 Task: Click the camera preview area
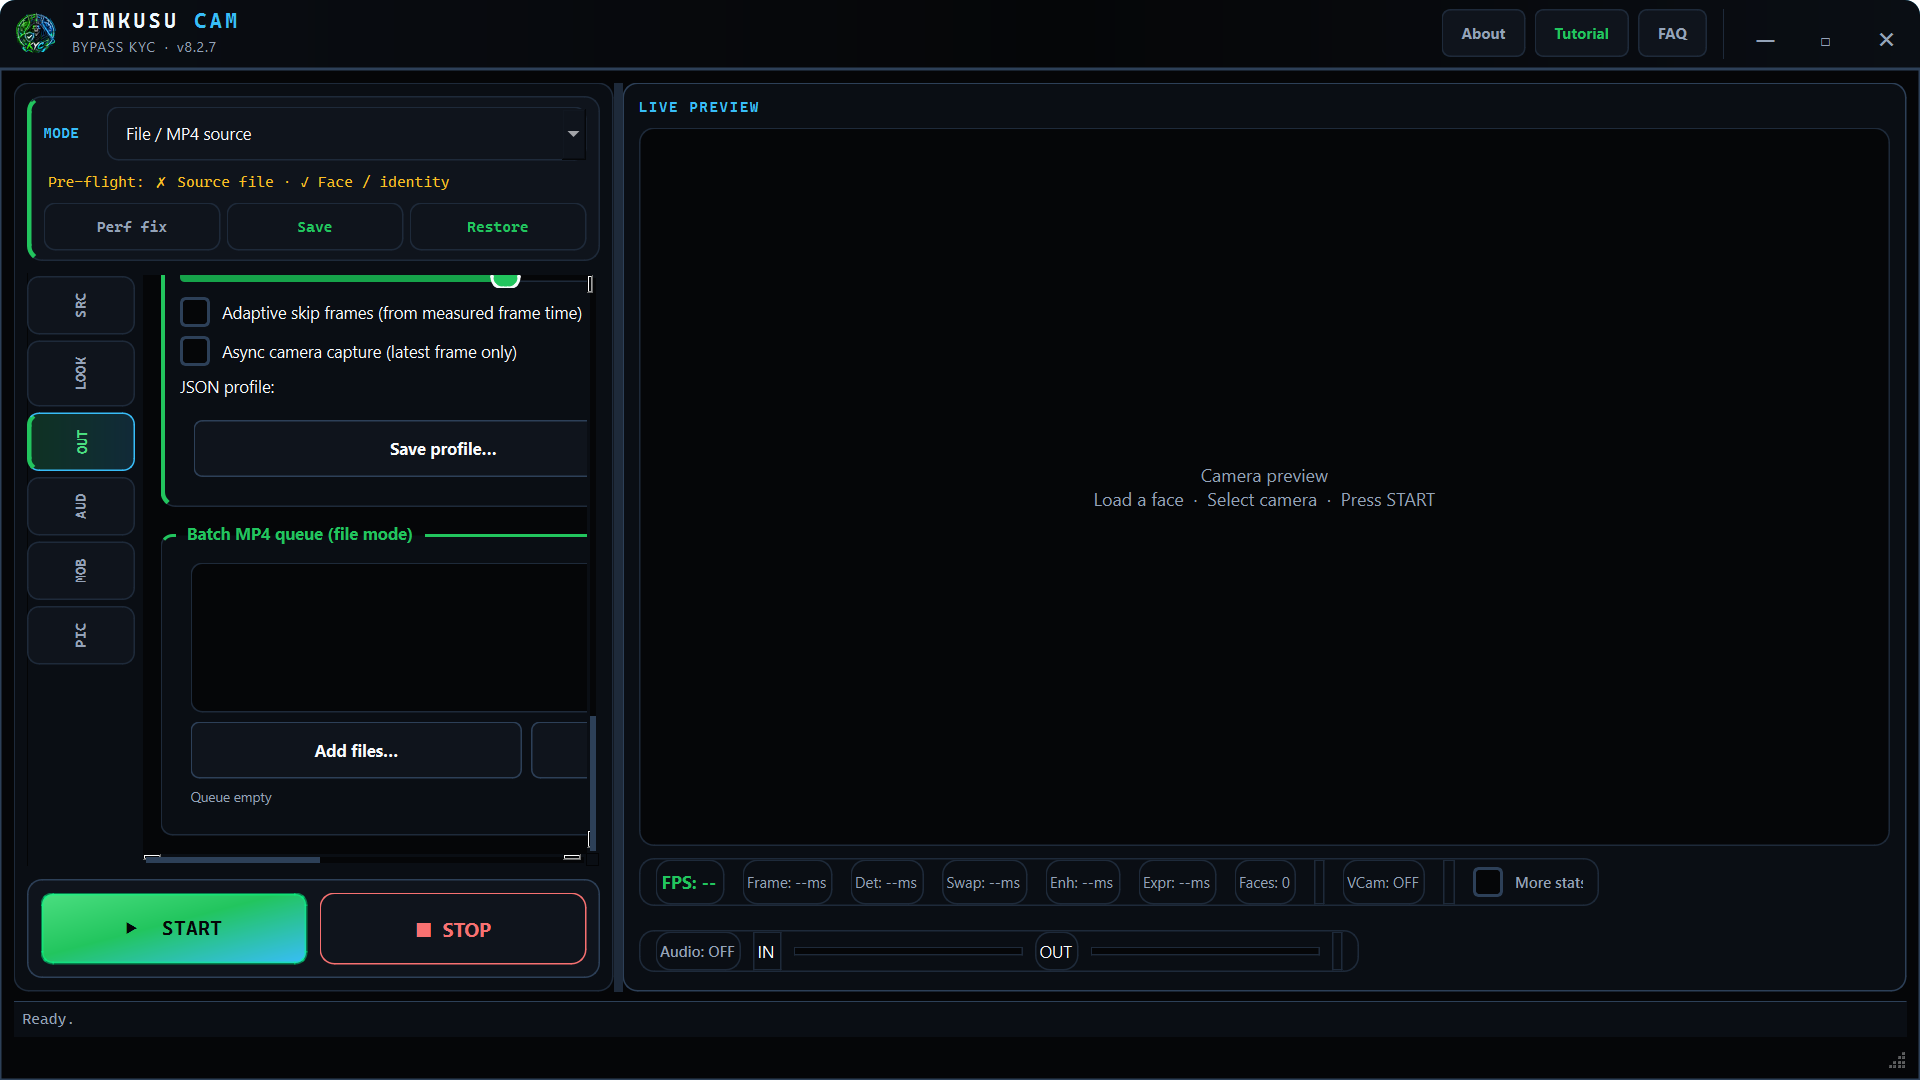(1264, 487)
